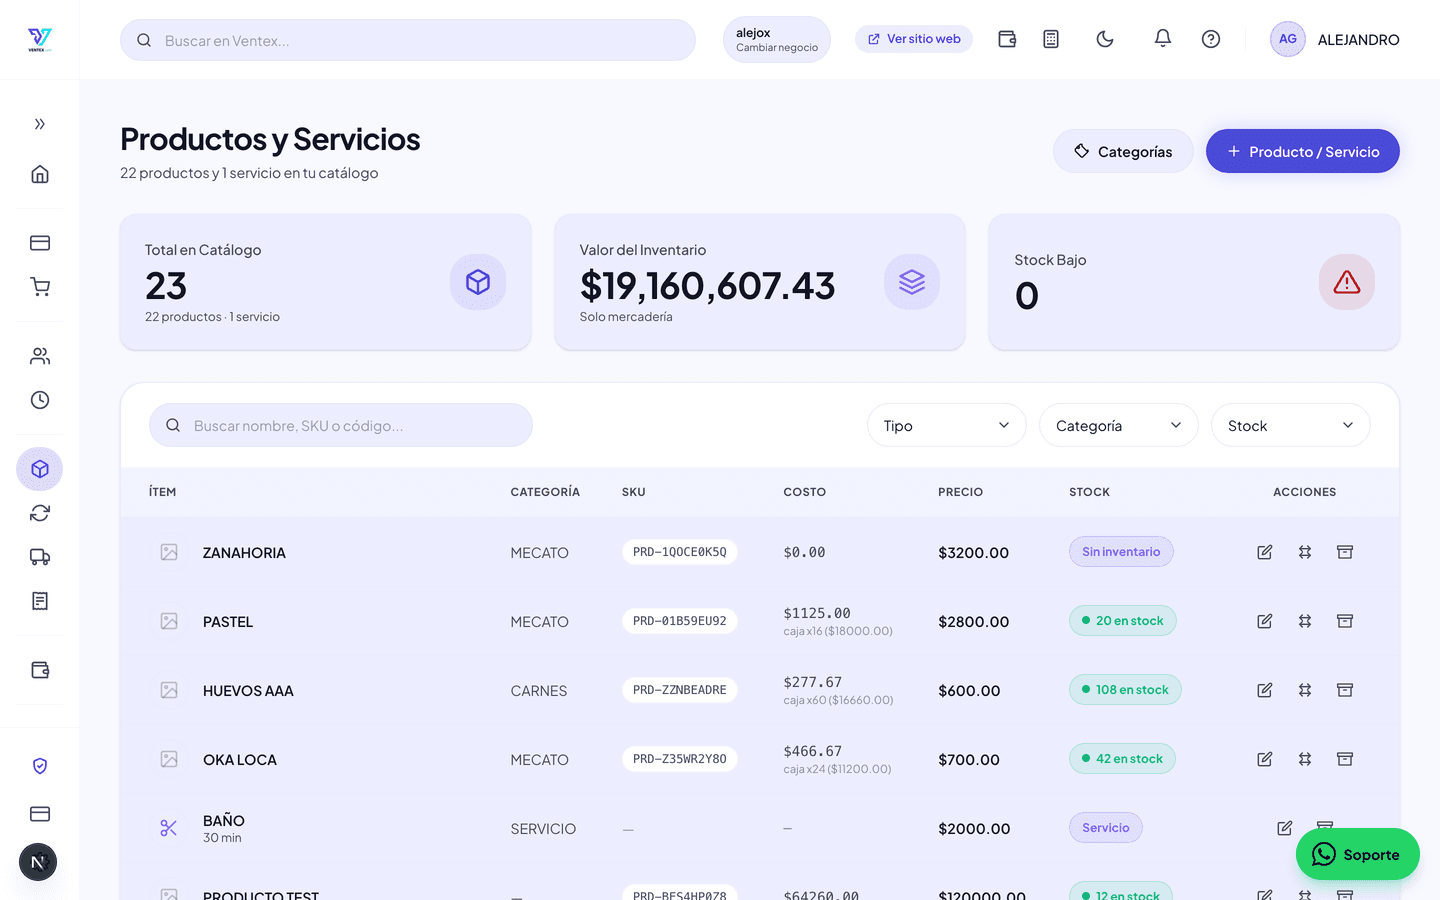Archive the PASTEL product

1345,621
